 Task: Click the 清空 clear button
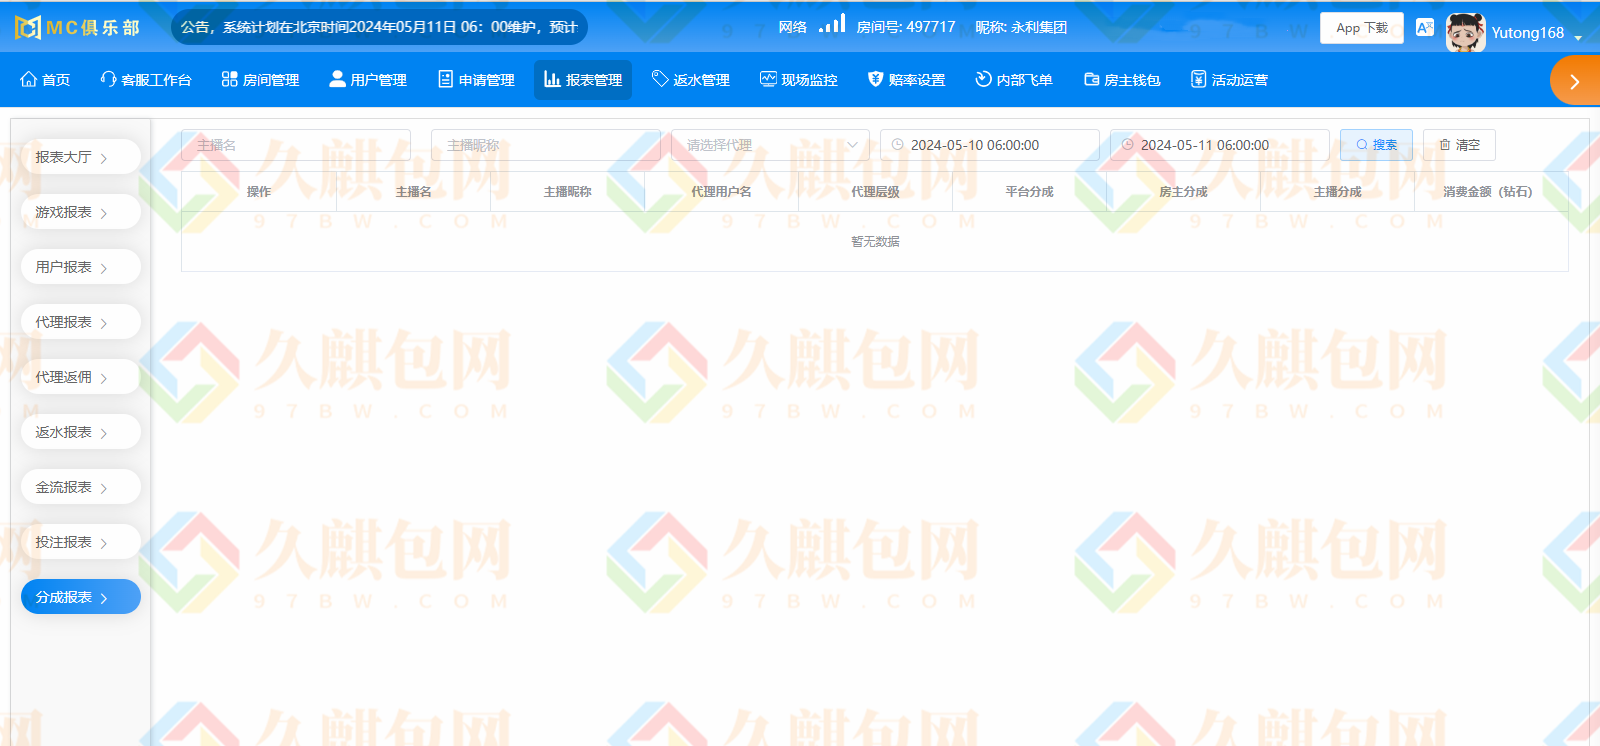pyautogui.click(x=1459, y=145)
